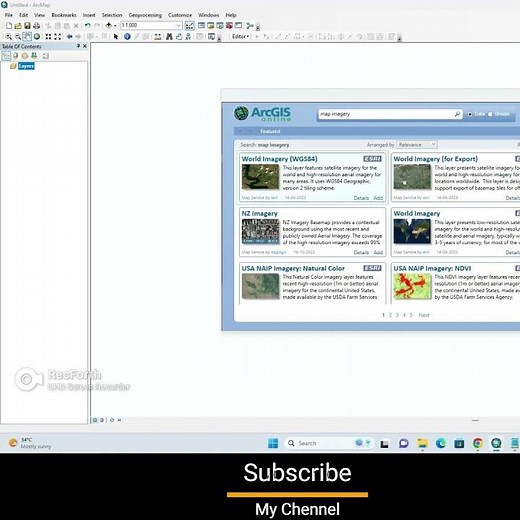Viewport: 520px width, 520px height.
Task: Click the search magnifier in ArcGIS Online
Action: (x=457, y=114)
